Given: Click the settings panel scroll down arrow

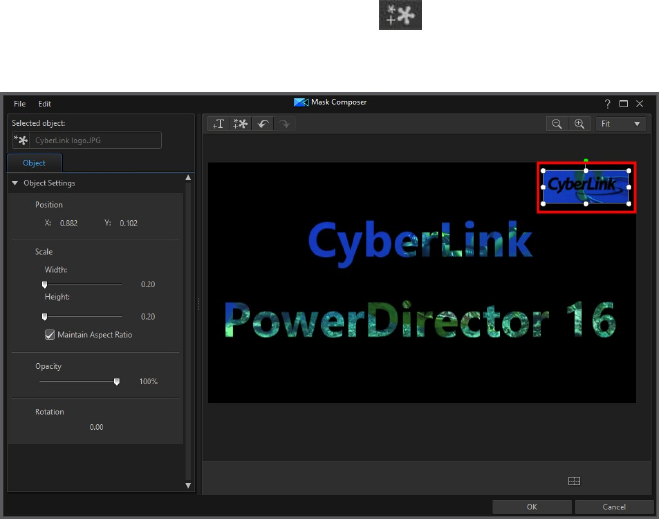Looking at the screenshot, I should coord(188,485).
